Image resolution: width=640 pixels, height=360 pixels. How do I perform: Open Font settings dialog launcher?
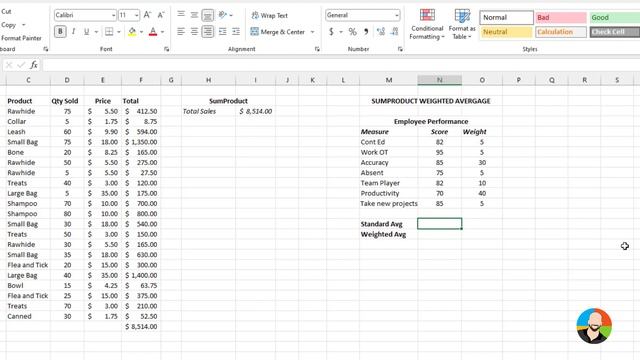pyautogui.click(x=167, y=49)
